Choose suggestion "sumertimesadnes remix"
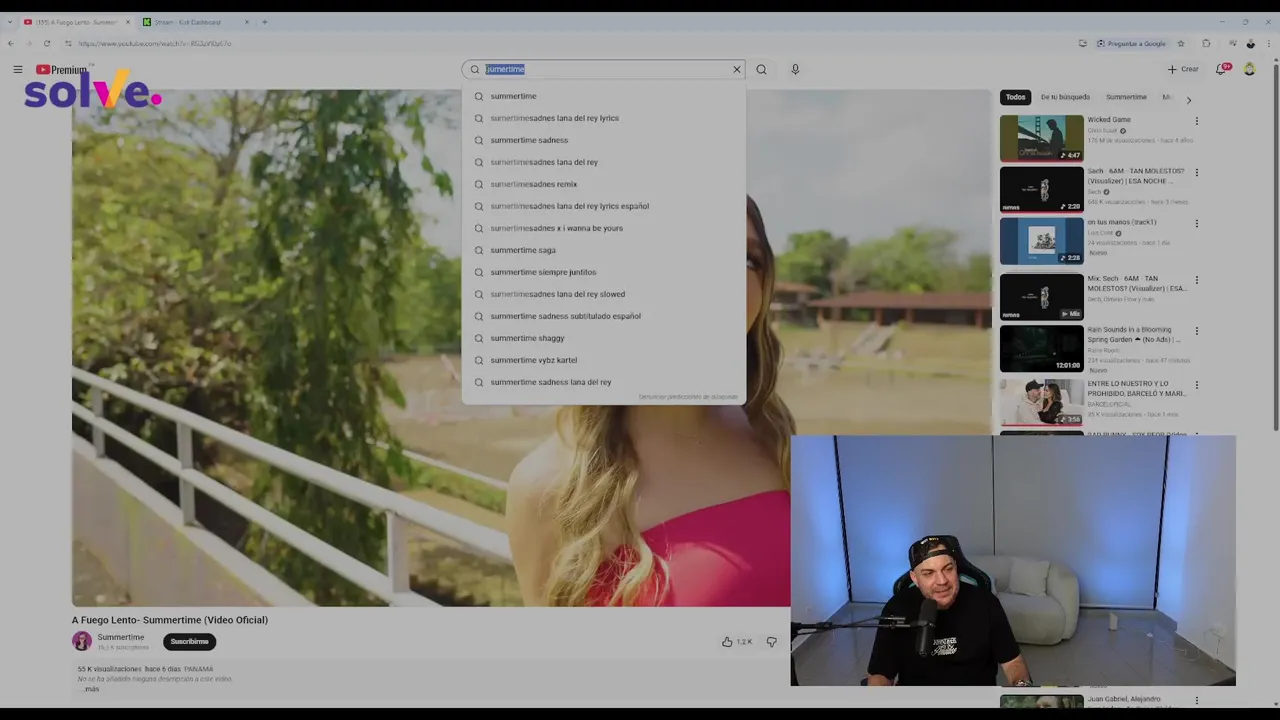Screen dimensions: 1280x720 603,184
